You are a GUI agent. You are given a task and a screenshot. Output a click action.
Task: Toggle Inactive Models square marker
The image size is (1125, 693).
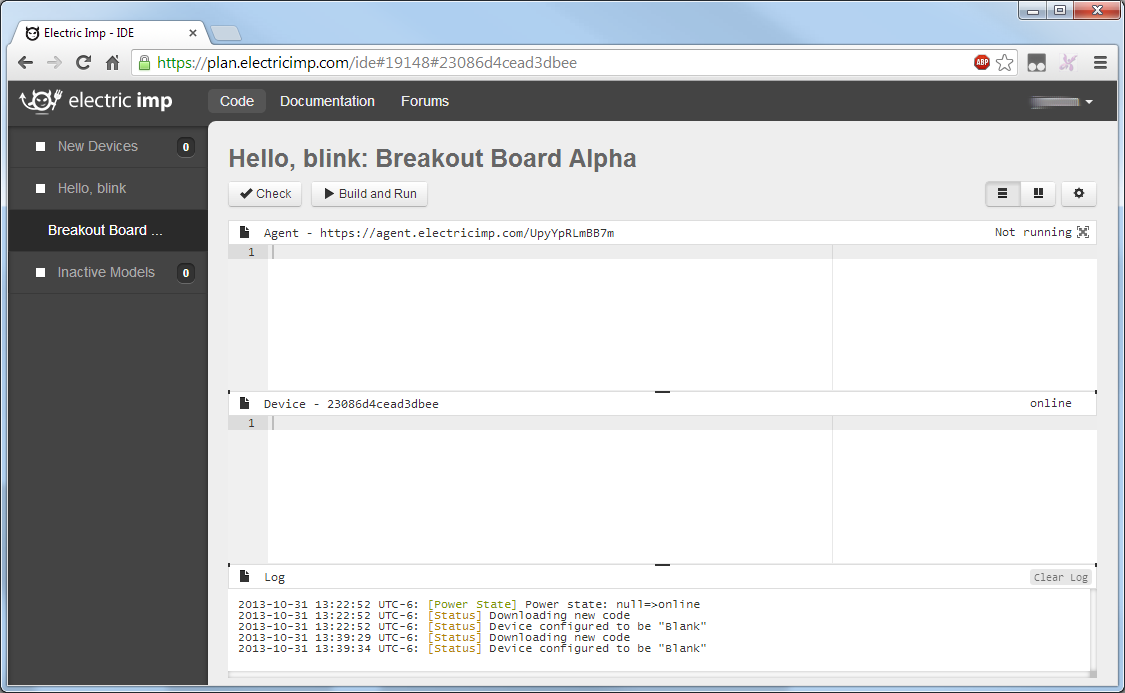click(x=41, y=273)
